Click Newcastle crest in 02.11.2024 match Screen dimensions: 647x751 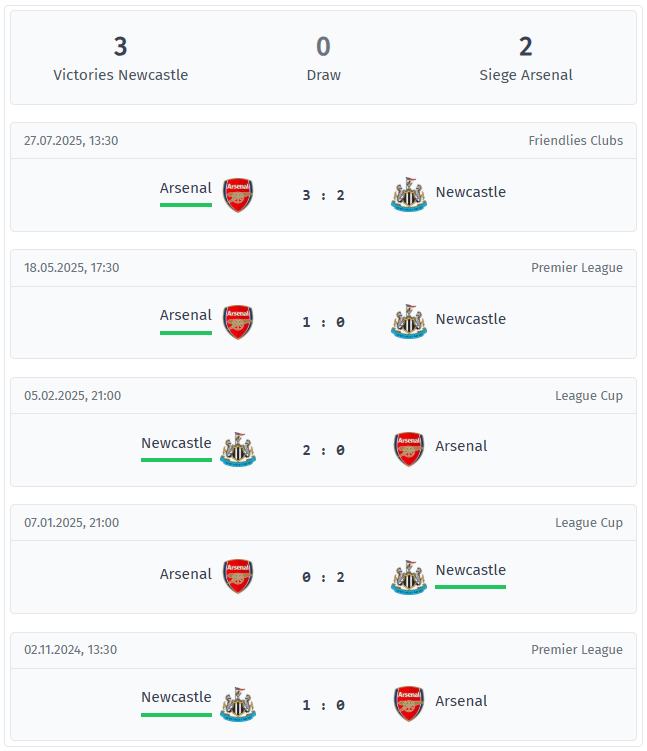238,704
